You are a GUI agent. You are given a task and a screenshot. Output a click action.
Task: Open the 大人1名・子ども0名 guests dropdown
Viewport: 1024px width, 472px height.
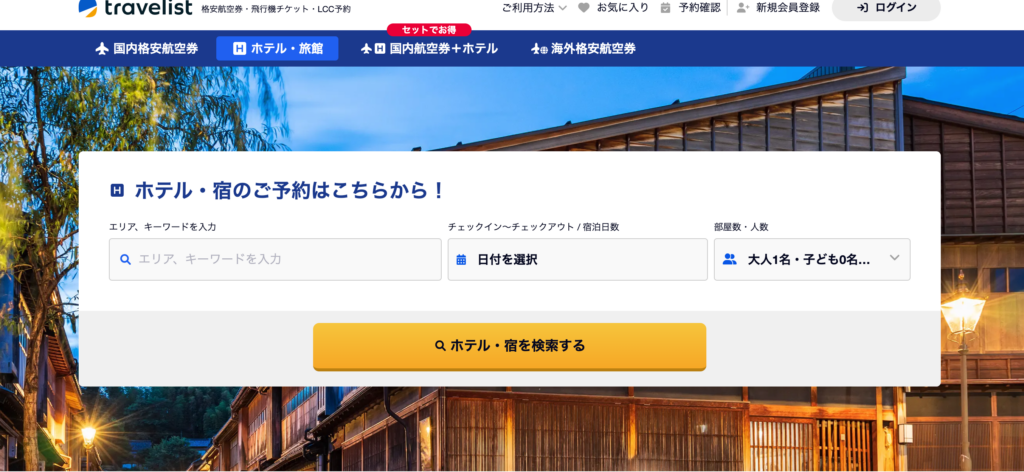pos(812,259)
